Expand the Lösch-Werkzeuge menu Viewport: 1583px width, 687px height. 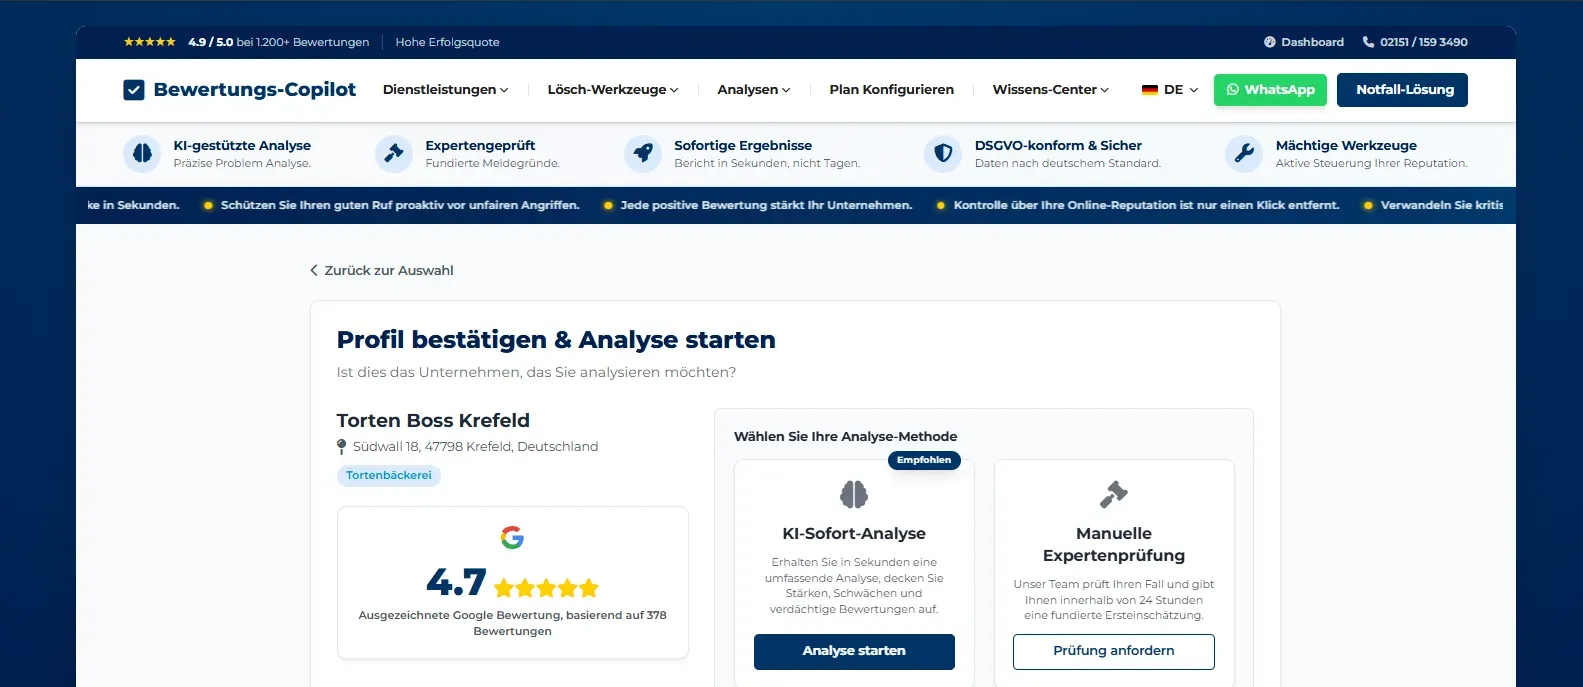(x=613, y=90)
